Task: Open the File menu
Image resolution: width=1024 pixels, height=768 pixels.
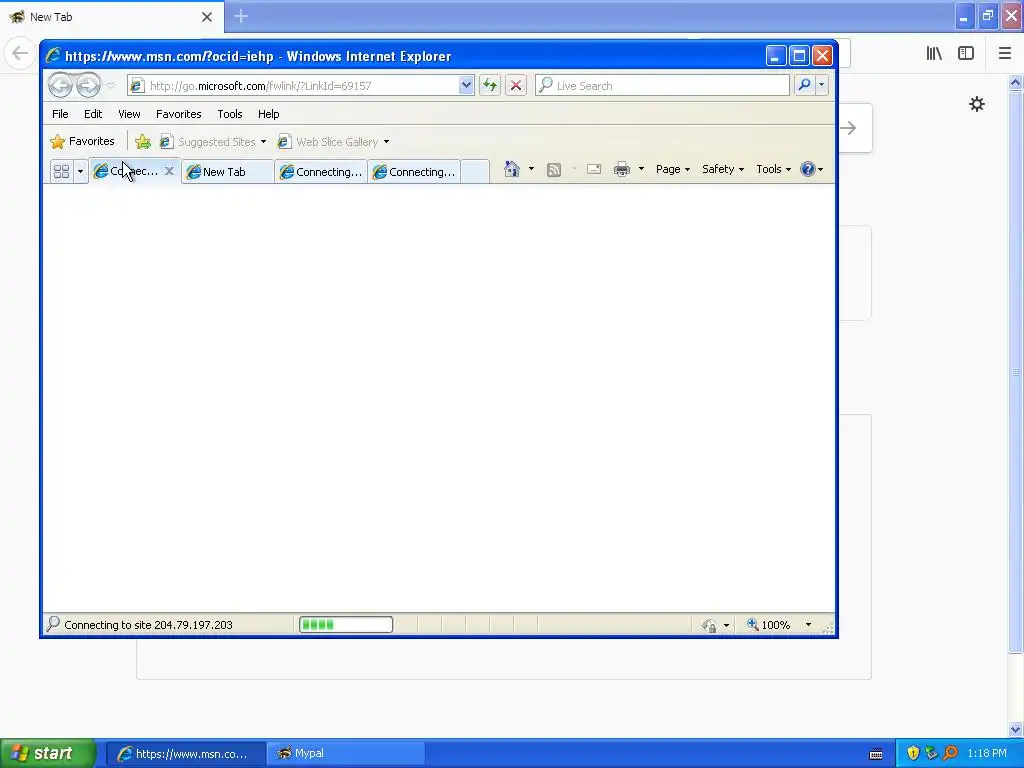Action: (x=60, y=114)
